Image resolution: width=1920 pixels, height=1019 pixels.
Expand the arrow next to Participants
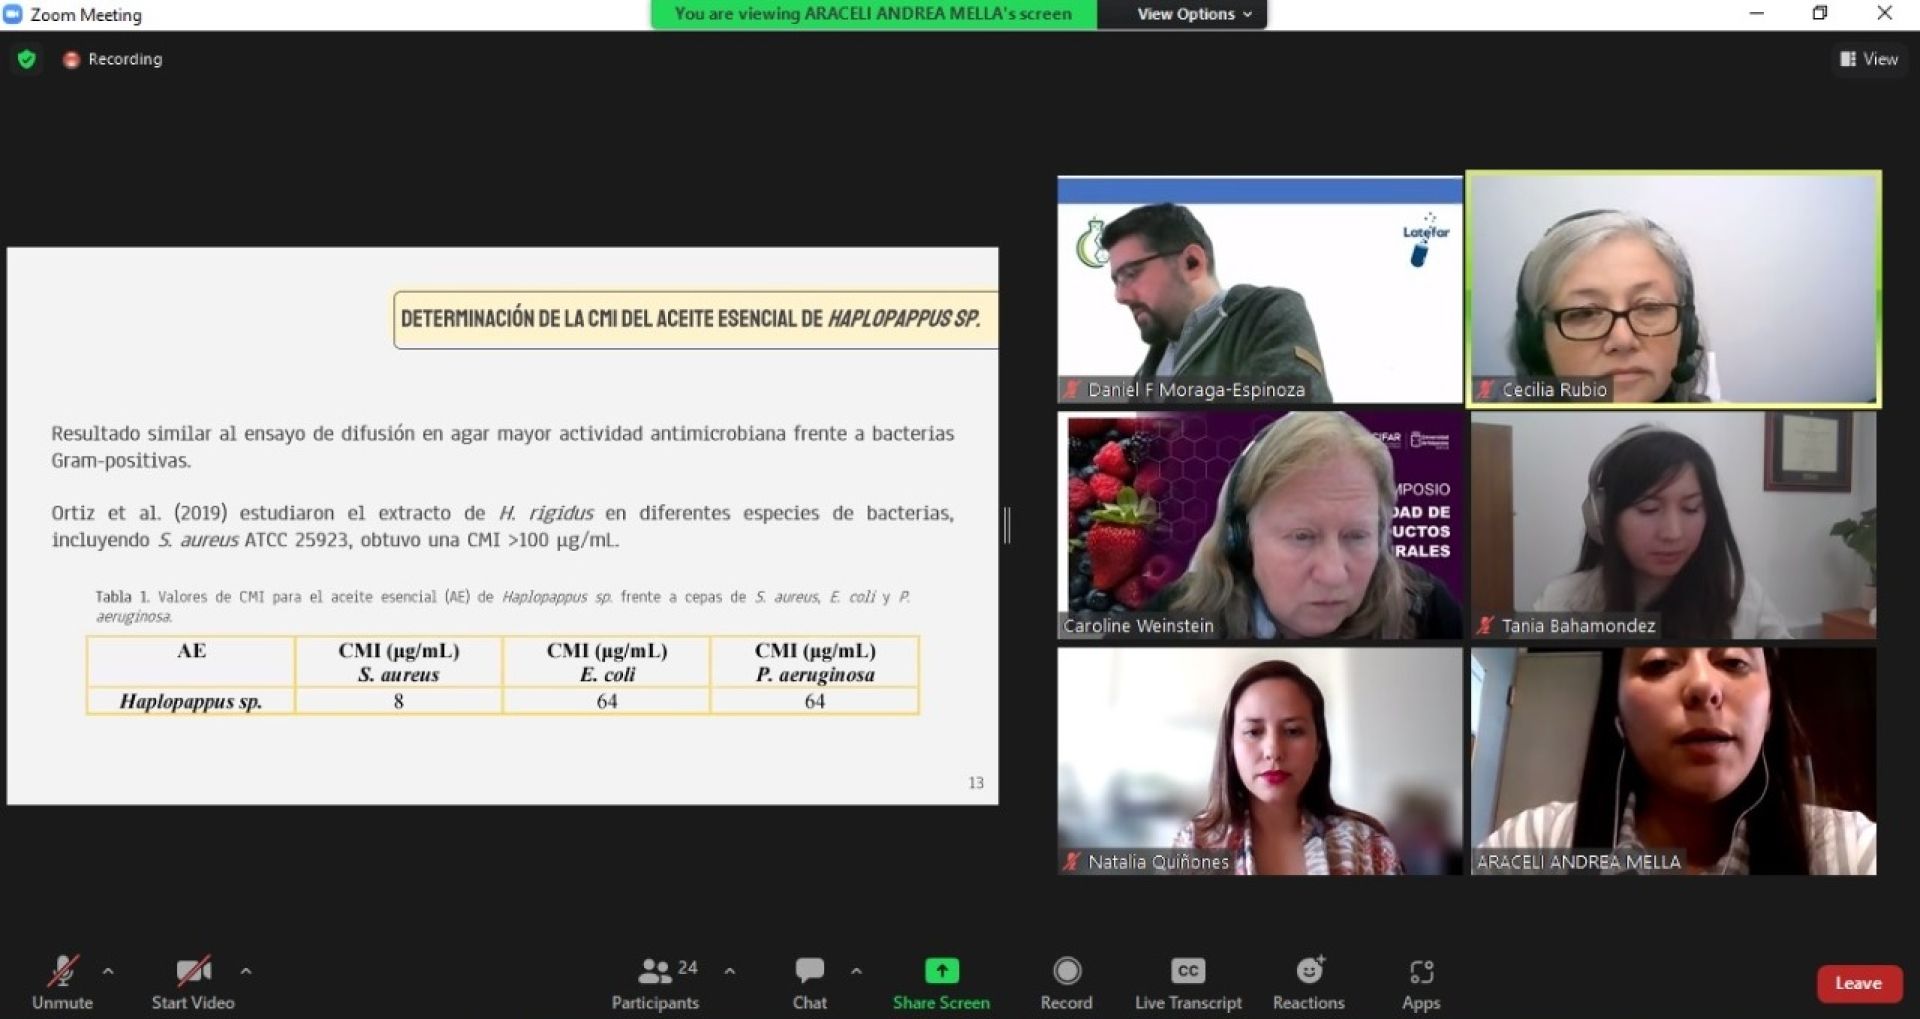(730, 971)
